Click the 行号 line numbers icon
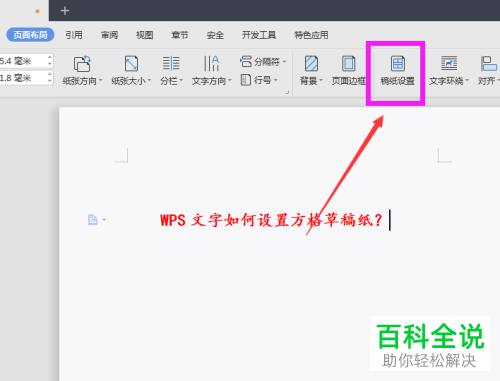The height and width of the screenshot is (381, 500). pyautogui.click(x=246, y=80)
